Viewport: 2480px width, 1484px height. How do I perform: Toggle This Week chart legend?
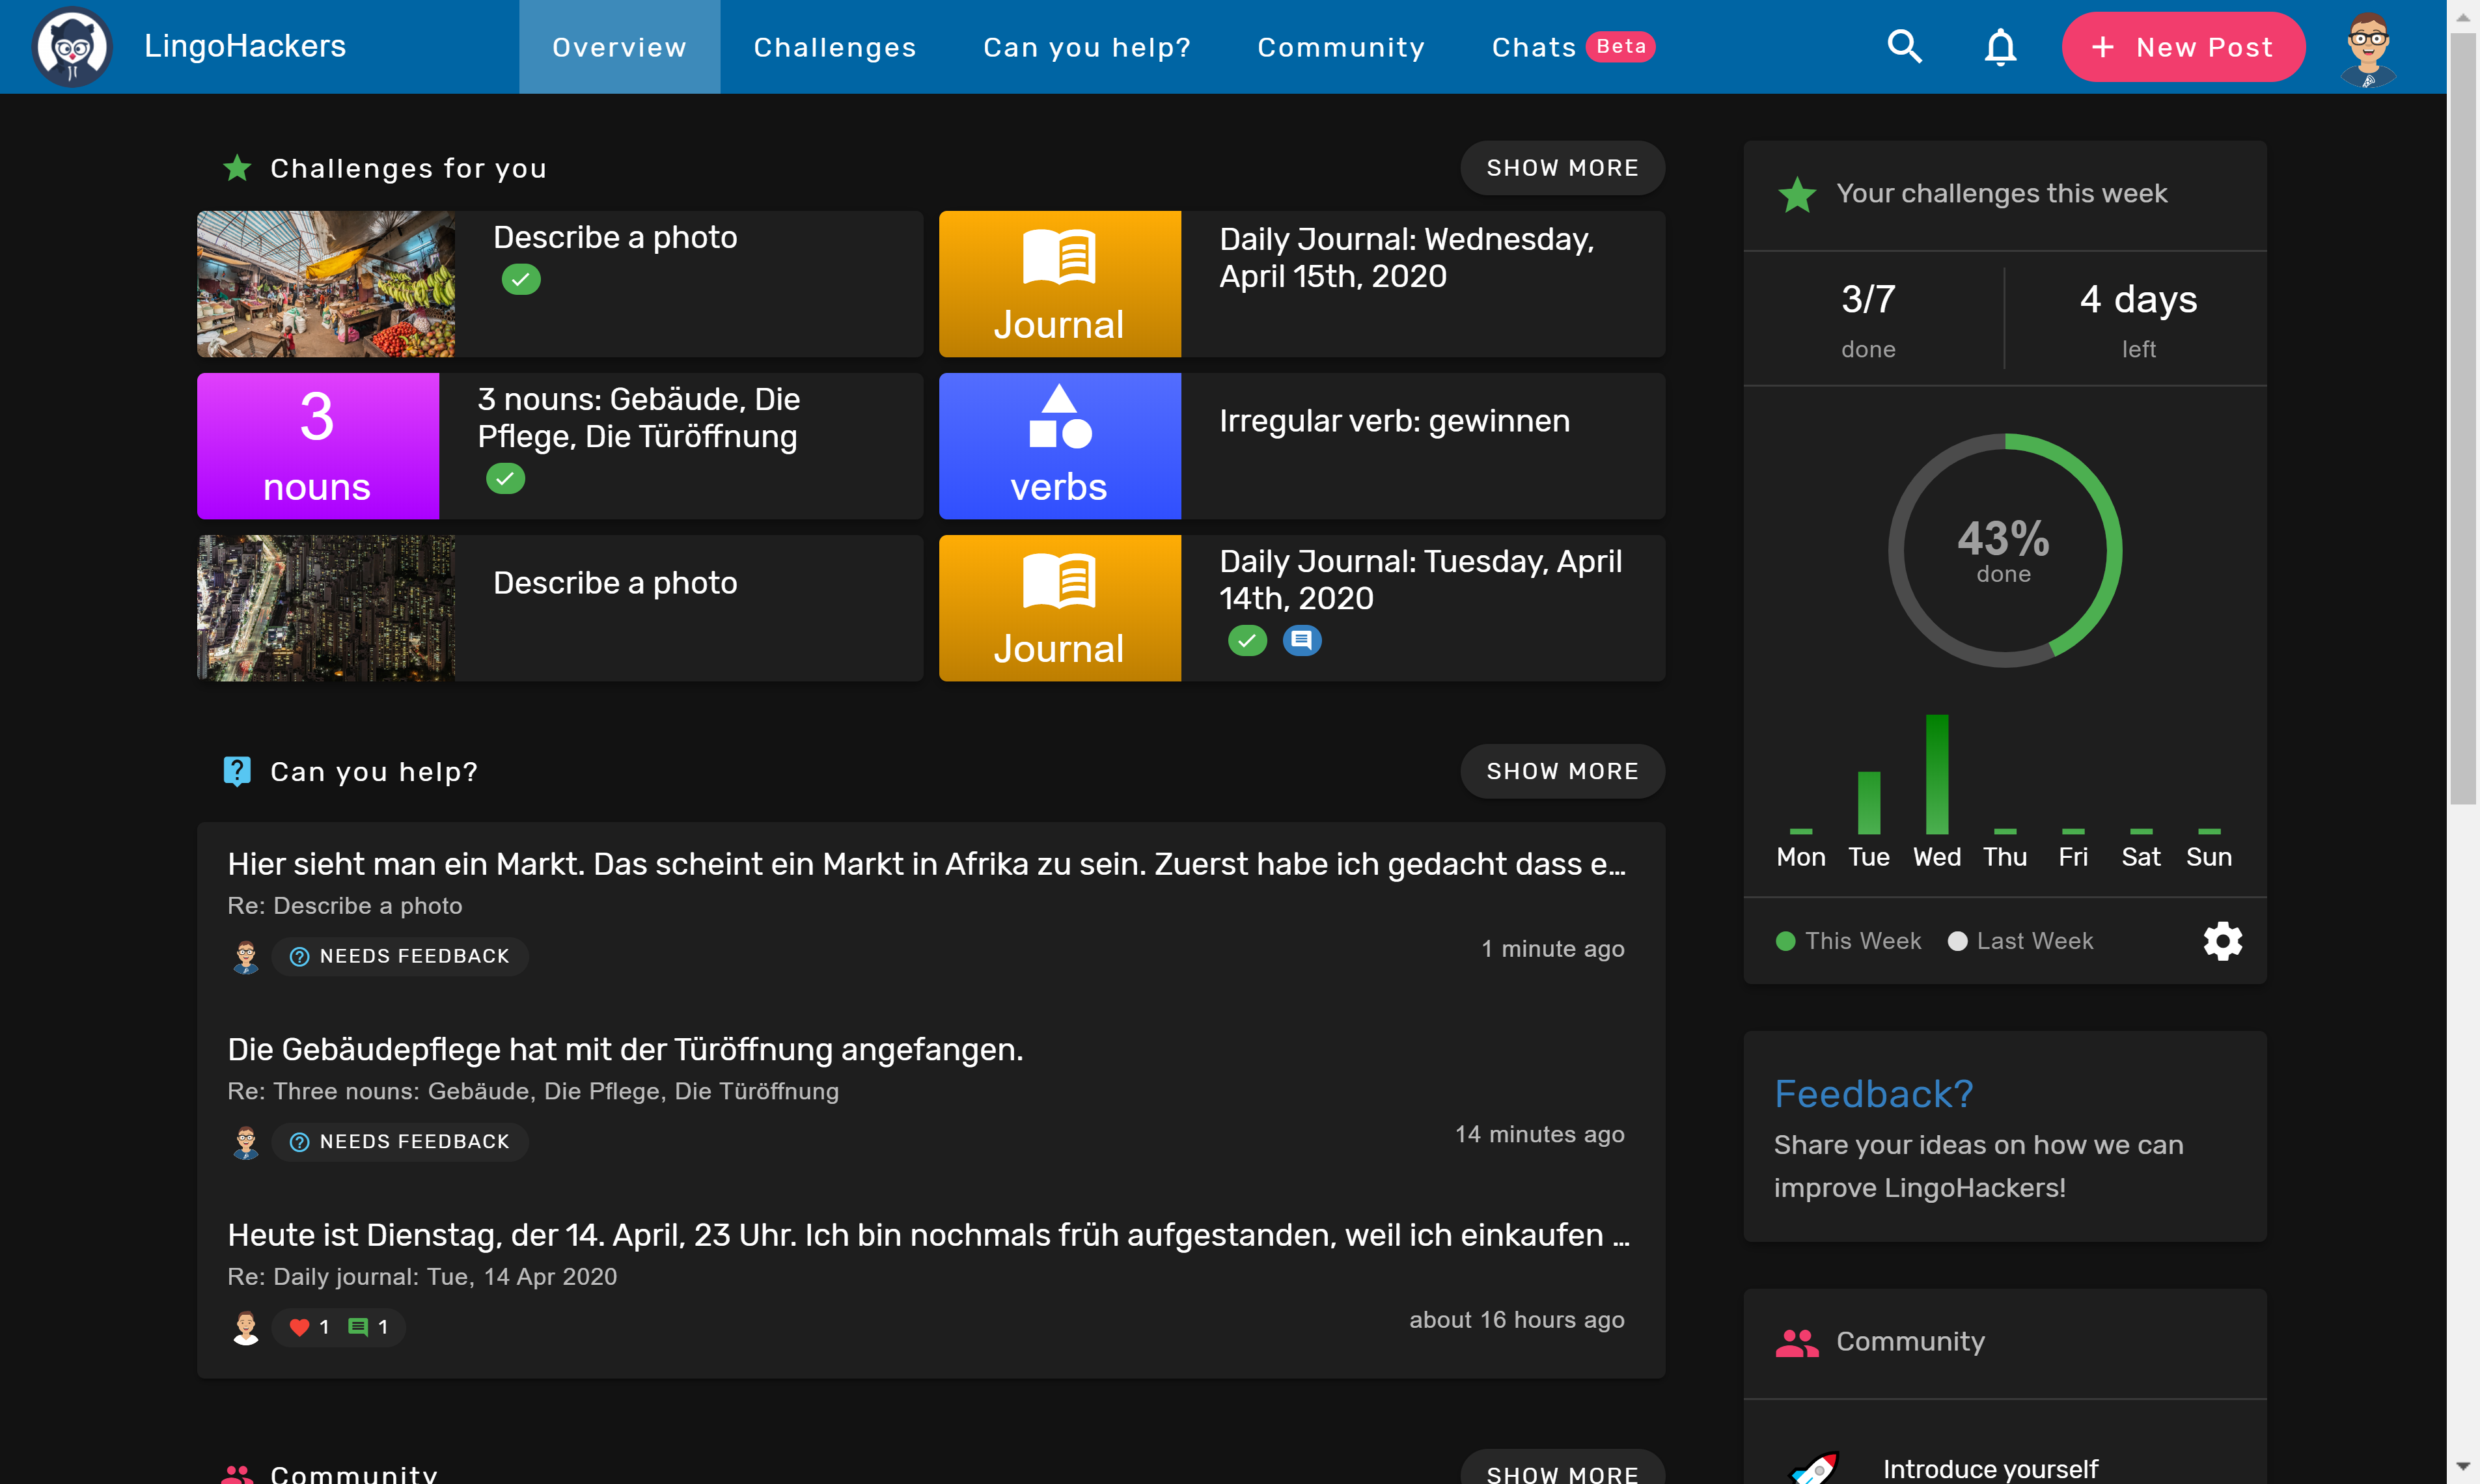coord(1848,941)
